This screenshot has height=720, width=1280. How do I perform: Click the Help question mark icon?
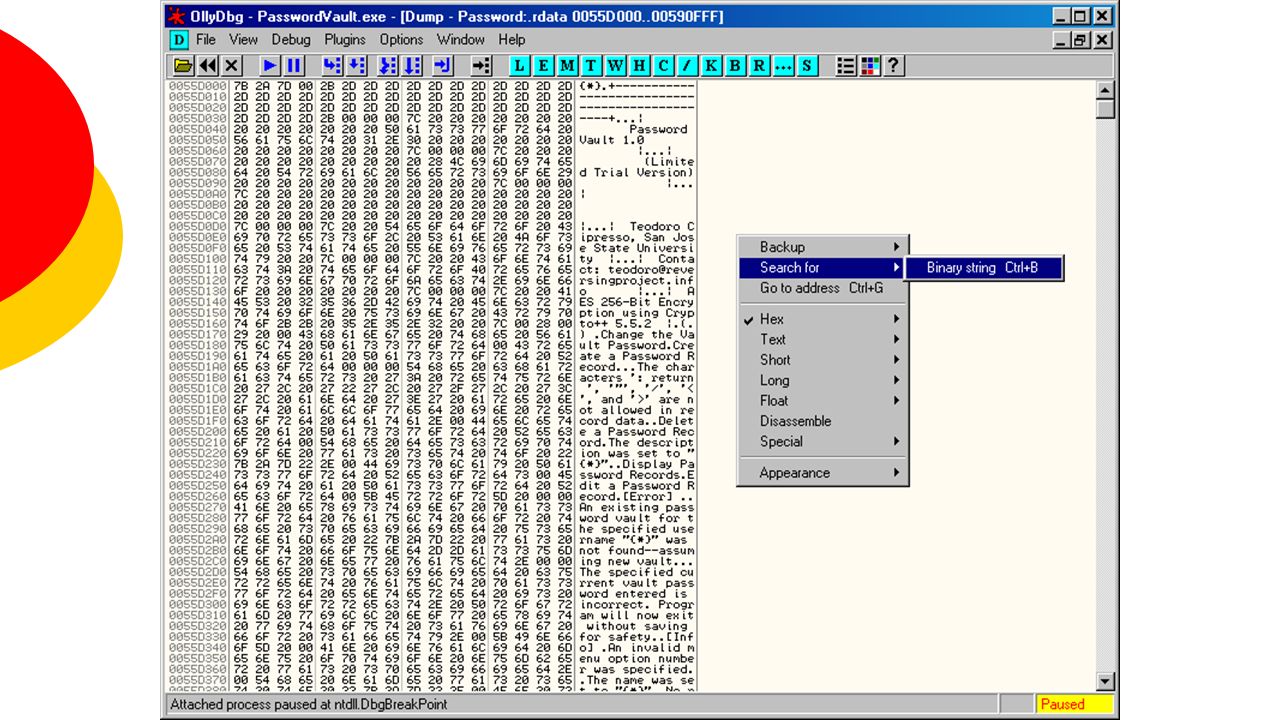pos(894,66)
